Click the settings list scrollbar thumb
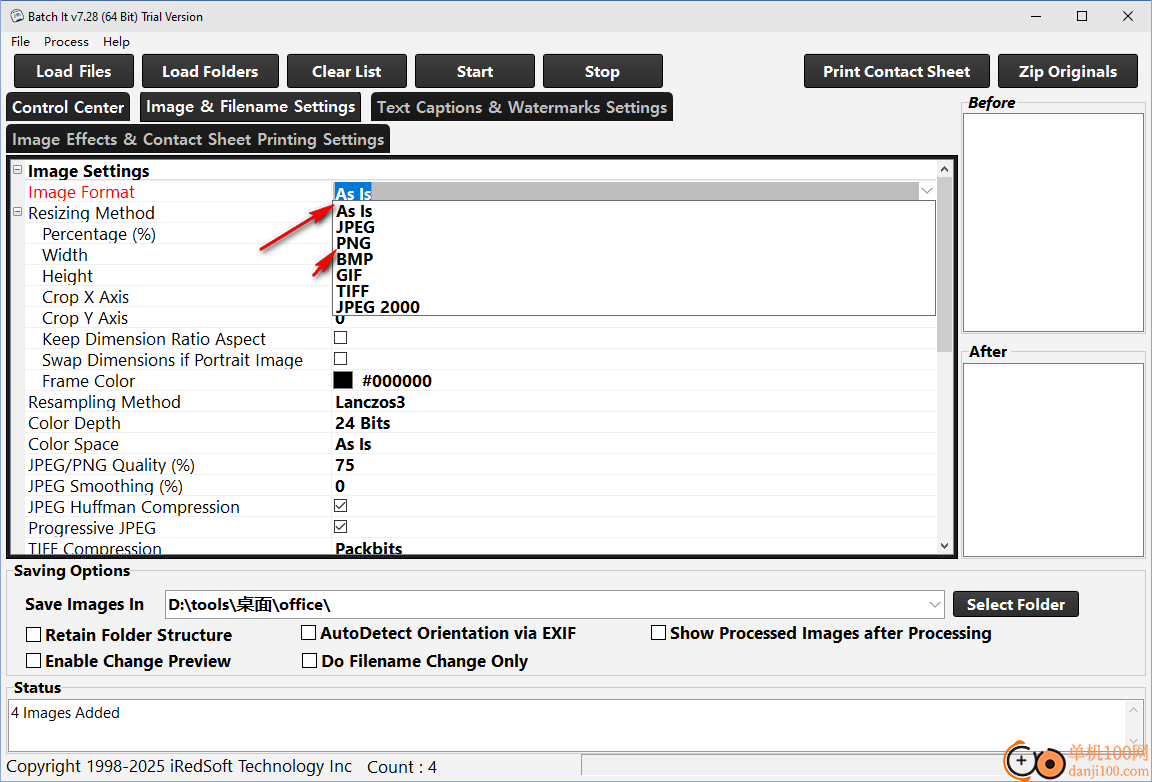 tap(945, 264)
